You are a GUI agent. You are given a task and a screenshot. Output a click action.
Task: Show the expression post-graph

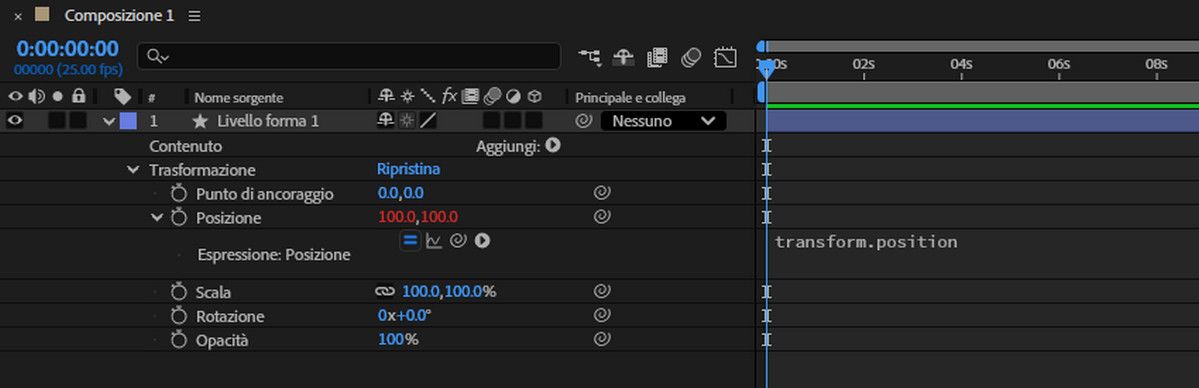point(434,241)
